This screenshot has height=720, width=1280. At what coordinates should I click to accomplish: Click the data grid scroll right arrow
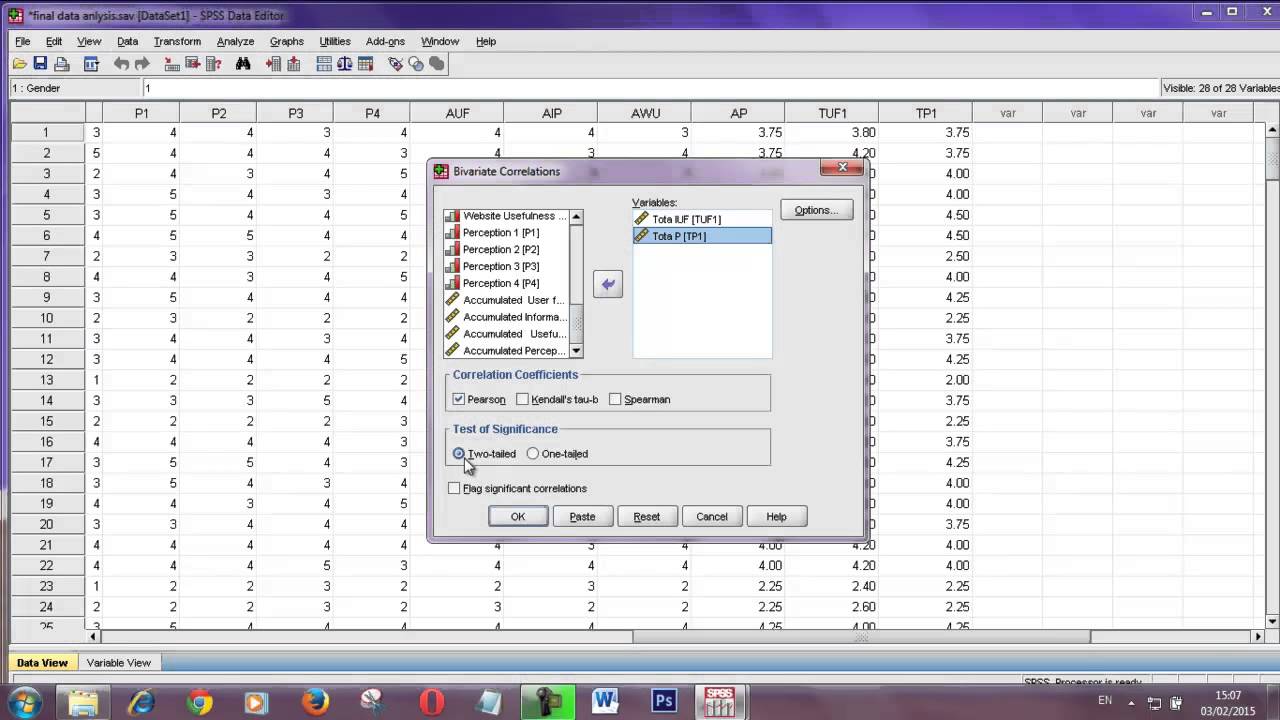[1259, 636]
